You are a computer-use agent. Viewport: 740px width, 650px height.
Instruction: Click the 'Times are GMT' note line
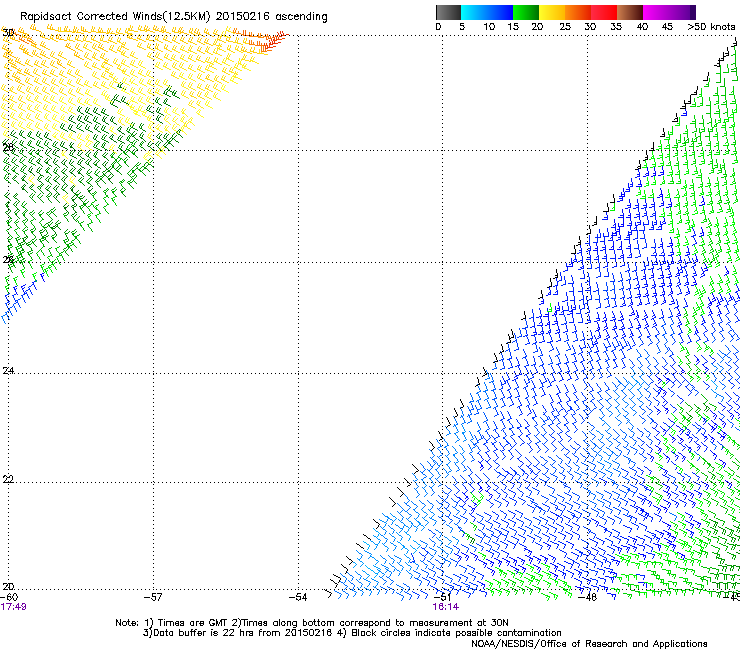click(311, 623)
